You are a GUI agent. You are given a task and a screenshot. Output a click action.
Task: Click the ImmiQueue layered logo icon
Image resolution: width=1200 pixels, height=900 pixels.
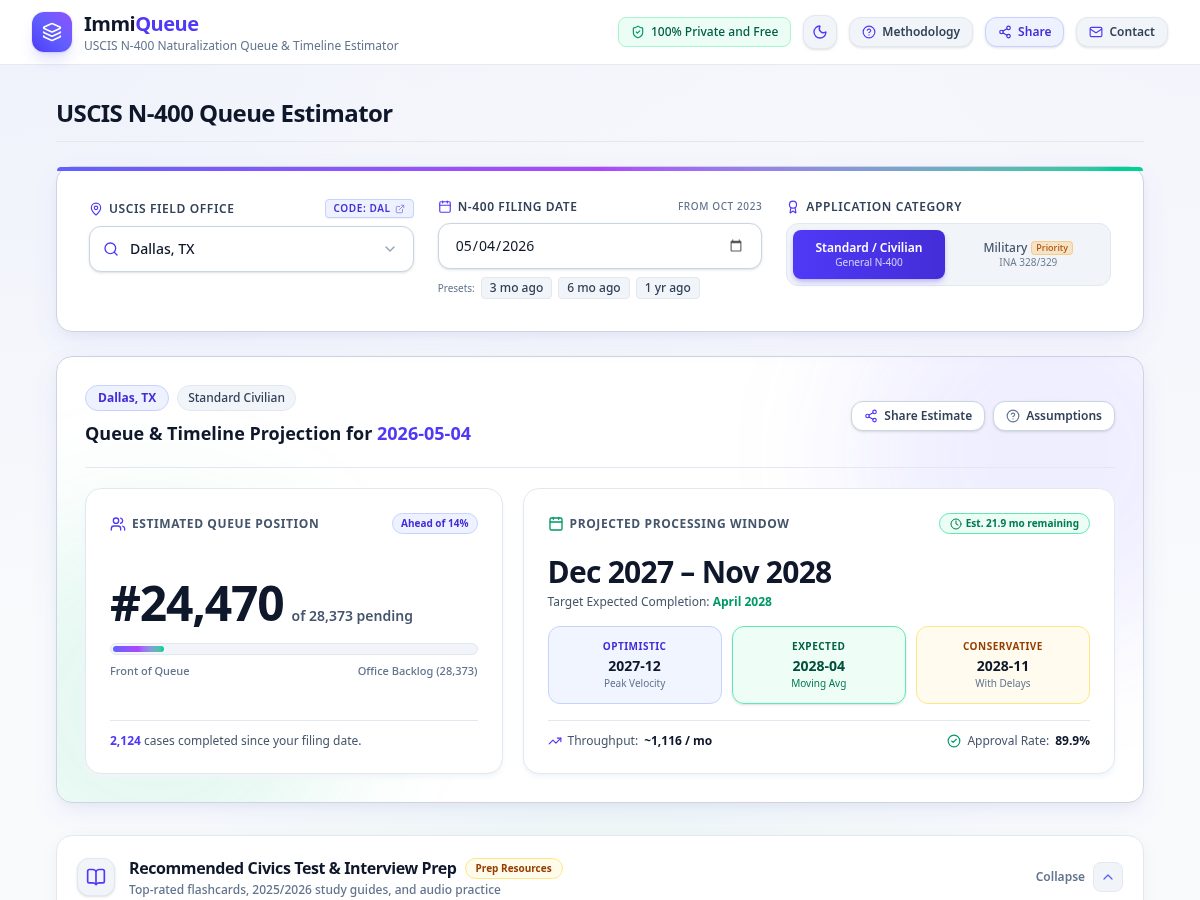point(52,32)
